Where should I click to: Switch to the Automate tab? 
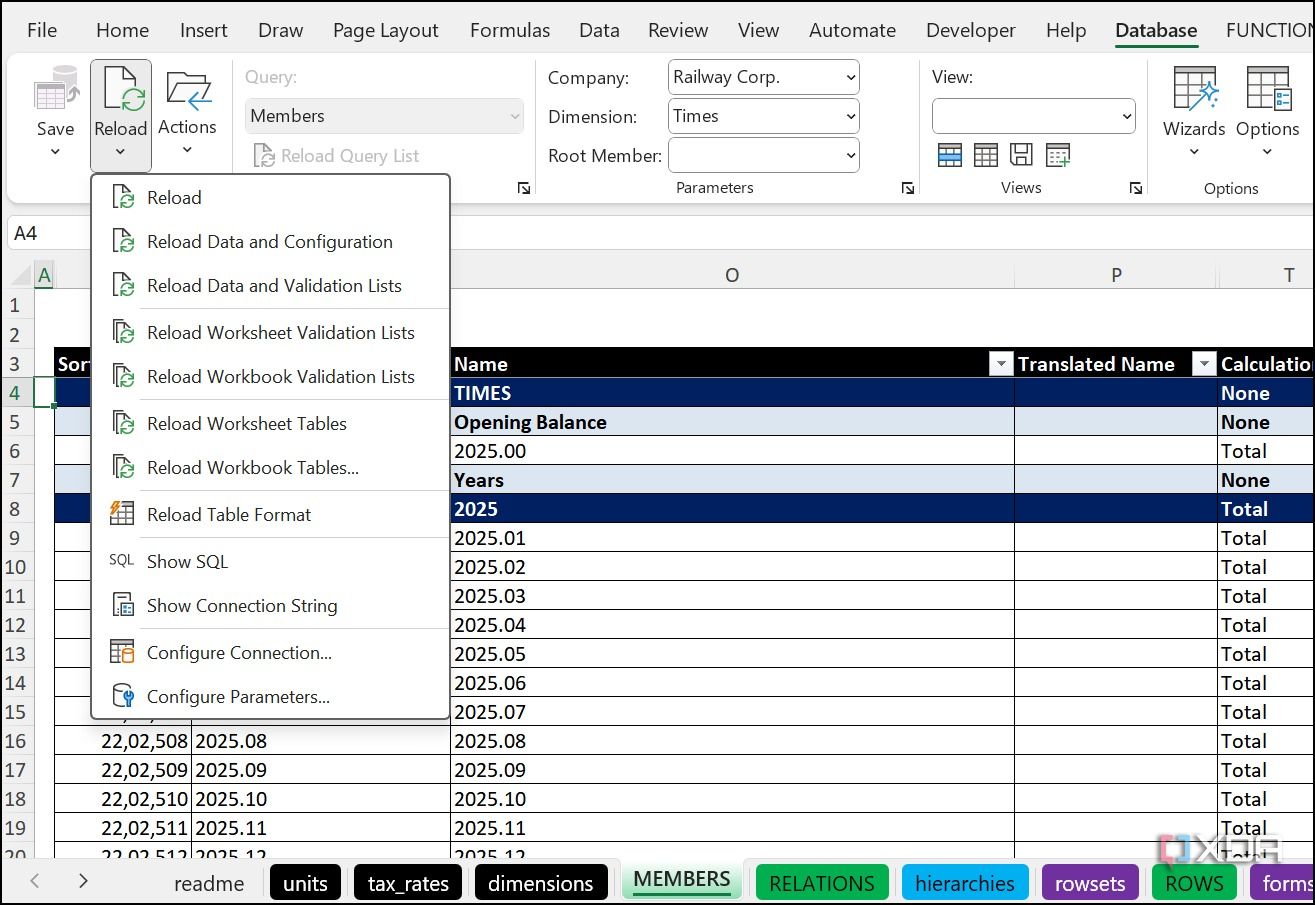point(852,30)
